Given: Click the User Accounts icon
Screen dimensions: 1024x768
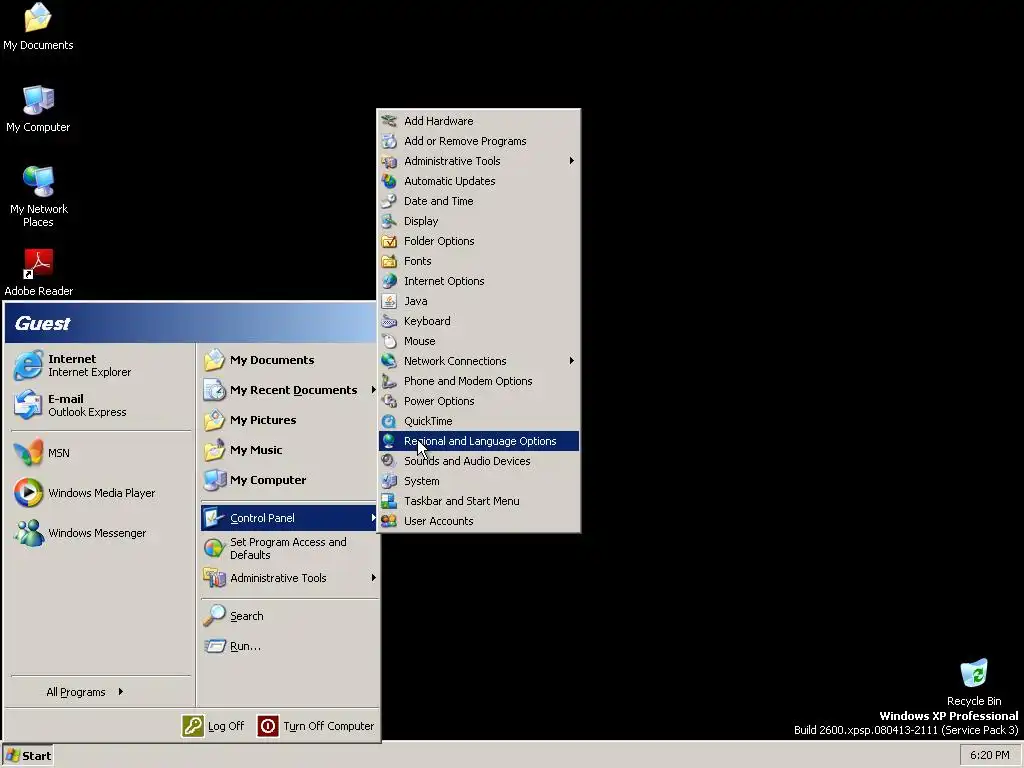Looking at the screenshot, I should pos(389,521).
